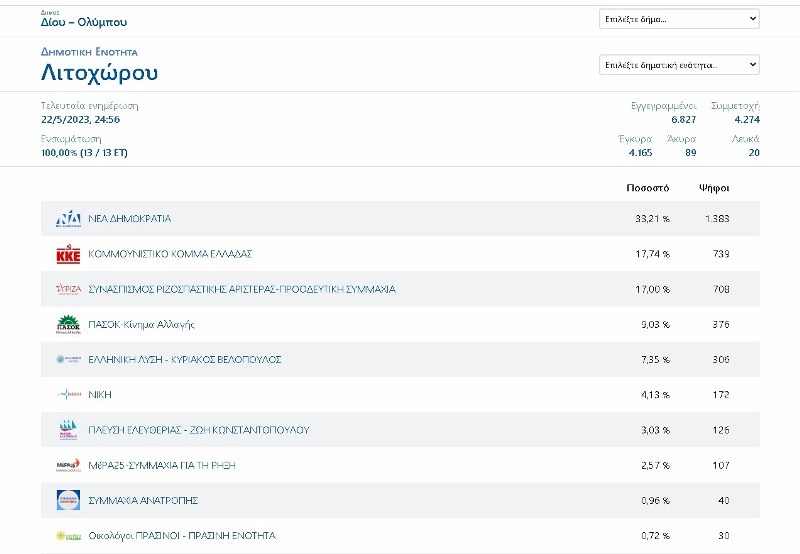Click the 1.383 votes value
Viewport: 800px width, 554px height.
(x=717, y=219)
